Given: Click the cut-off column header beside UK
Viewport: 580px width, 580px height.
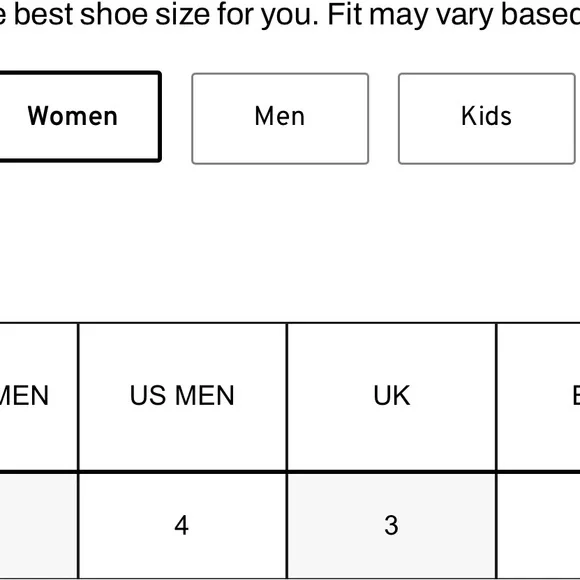Looking at the screenshot, I should click(539, 397).
